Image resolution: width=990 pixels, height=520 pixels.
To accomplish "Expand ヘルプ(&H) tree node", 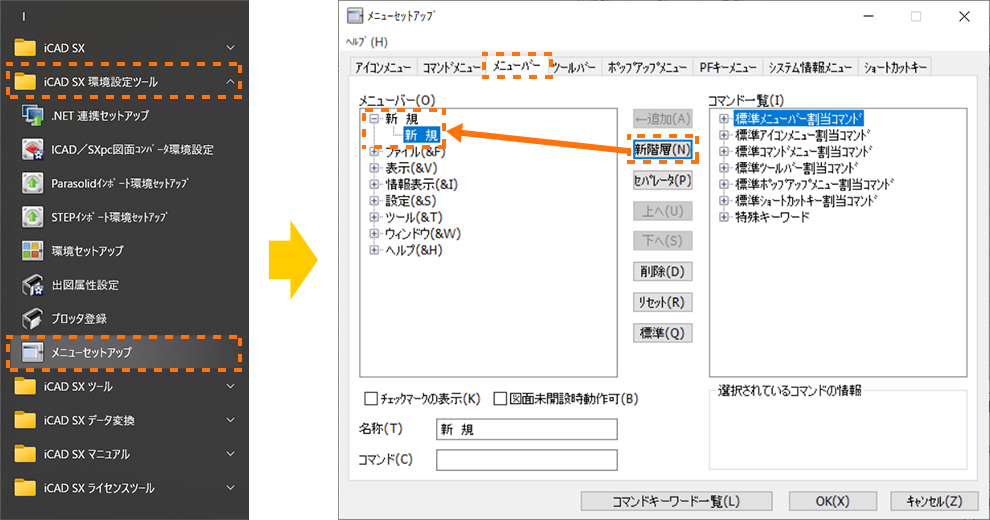I will coord(374,250).
